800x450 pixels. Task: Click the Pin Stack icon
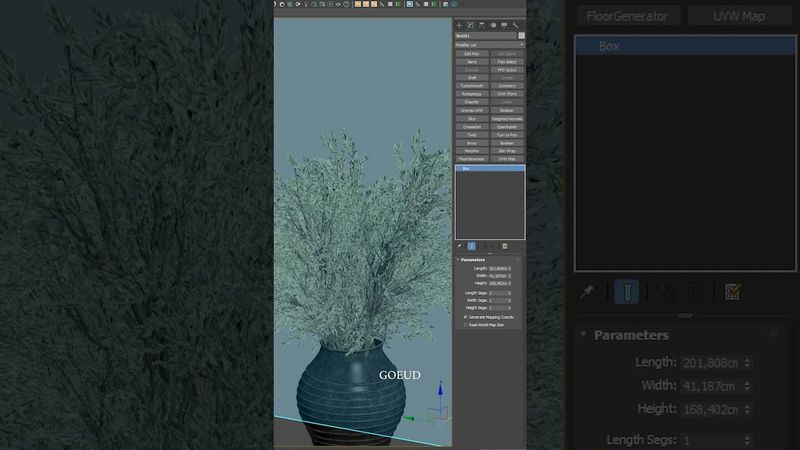[460, 245]
